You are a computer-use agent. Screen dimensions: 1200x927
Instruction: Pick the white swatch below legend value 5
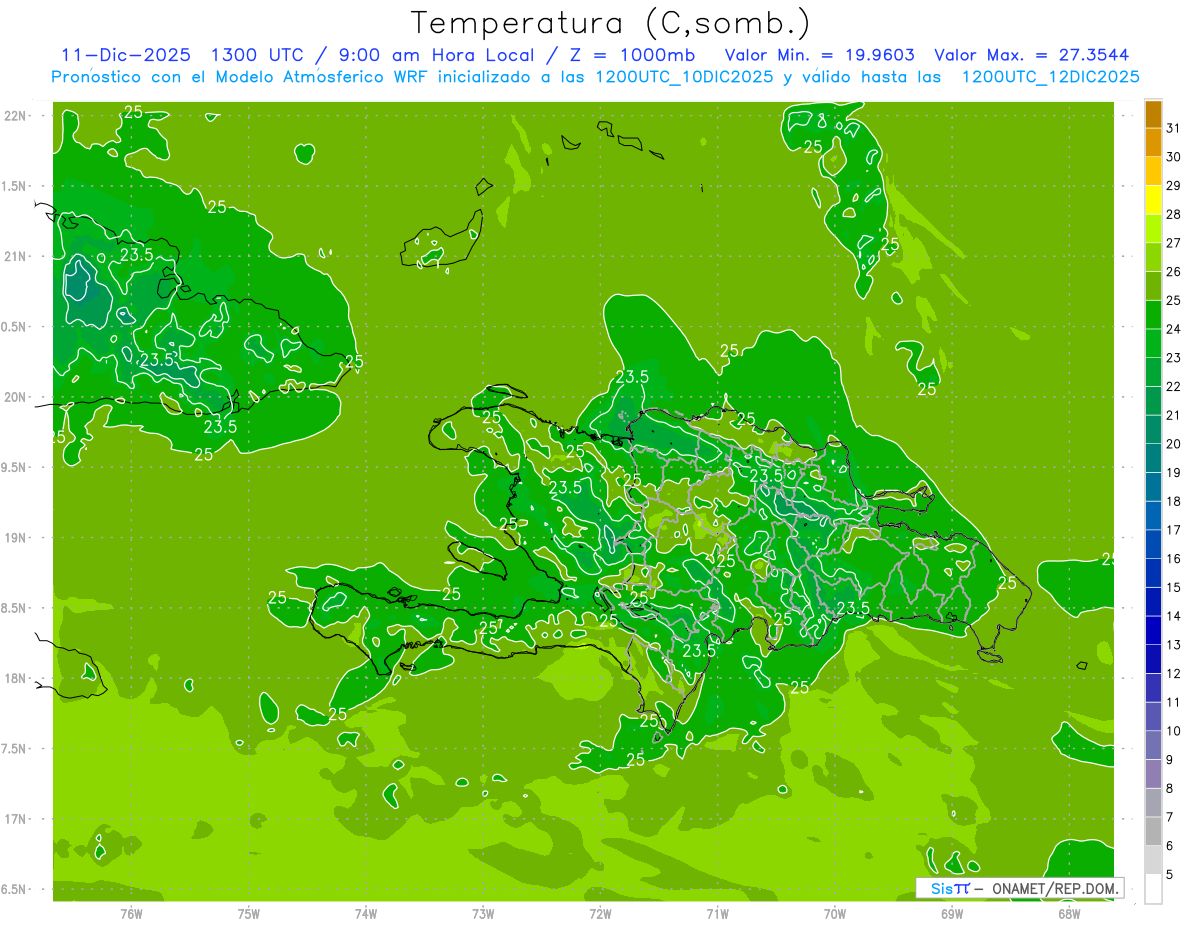1153,889
